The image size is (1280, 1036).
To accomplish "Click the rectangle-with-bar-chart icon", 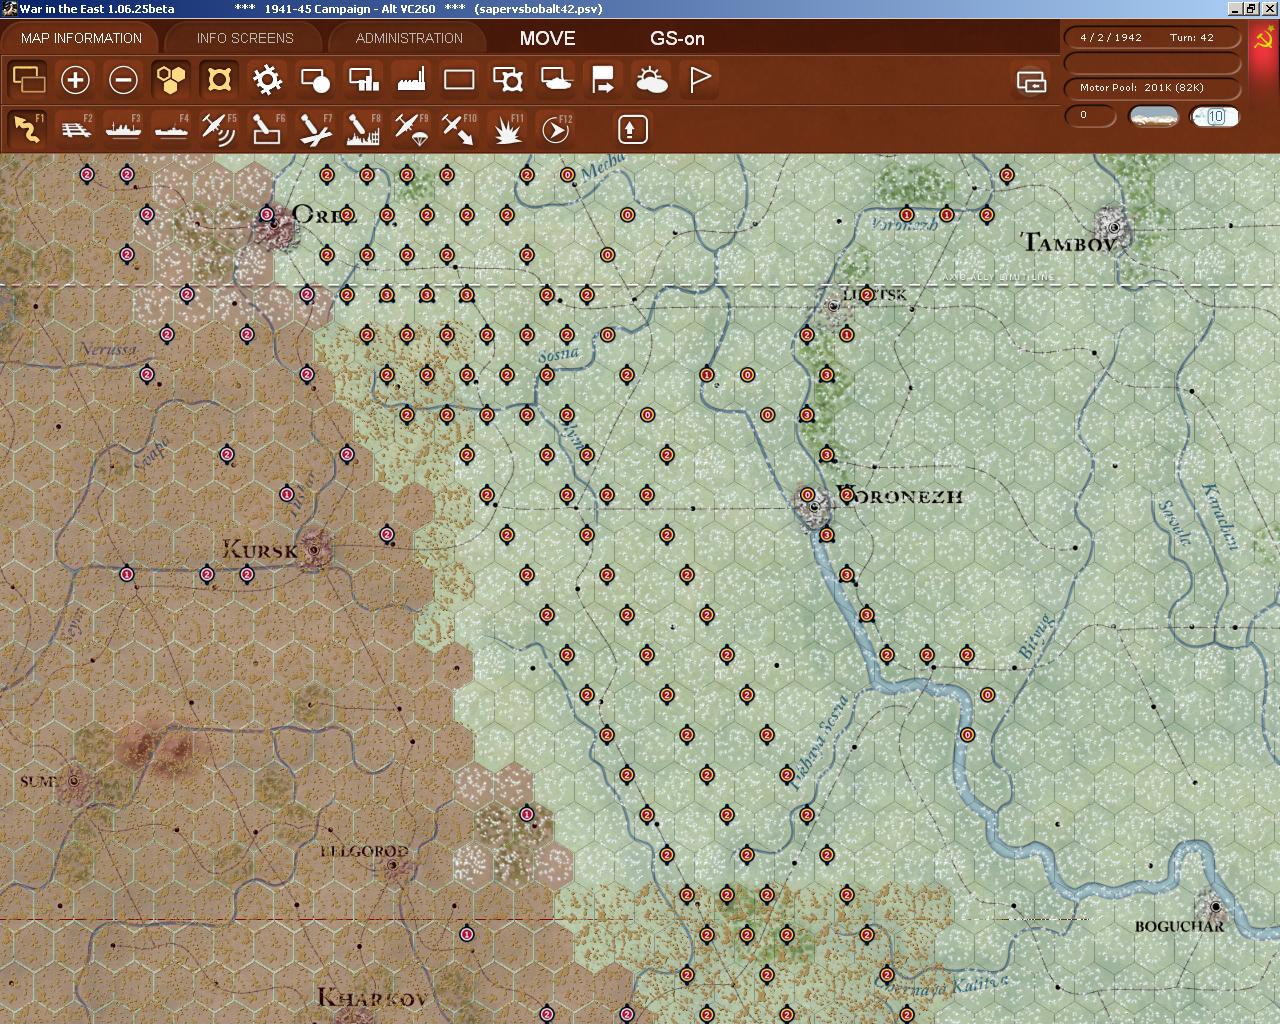I will [363, 79].
